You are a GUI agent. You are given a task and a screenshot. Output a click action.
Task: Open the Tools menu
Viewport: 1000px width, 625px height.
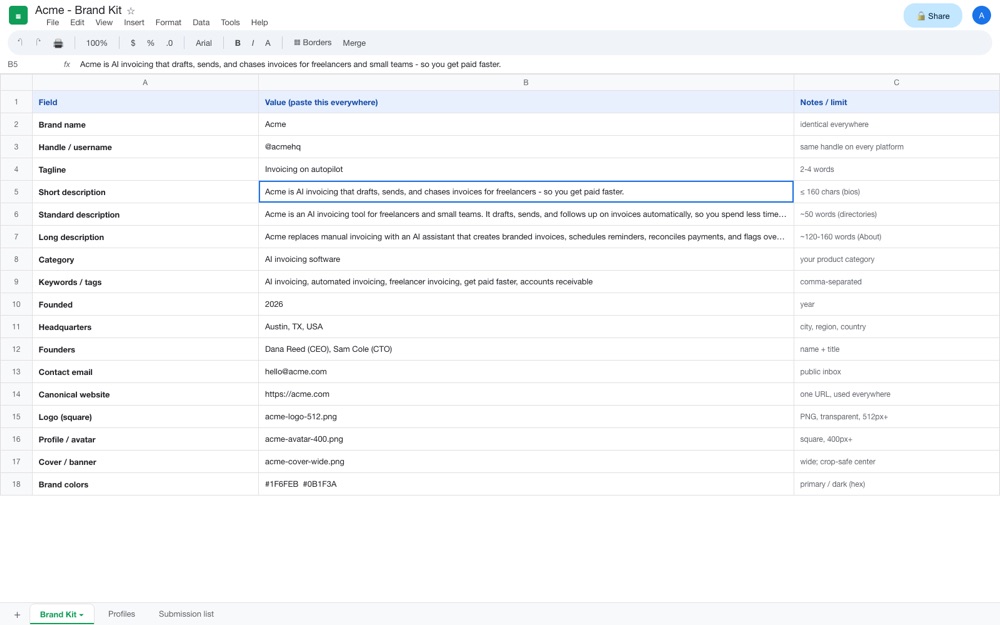[230, 22]
